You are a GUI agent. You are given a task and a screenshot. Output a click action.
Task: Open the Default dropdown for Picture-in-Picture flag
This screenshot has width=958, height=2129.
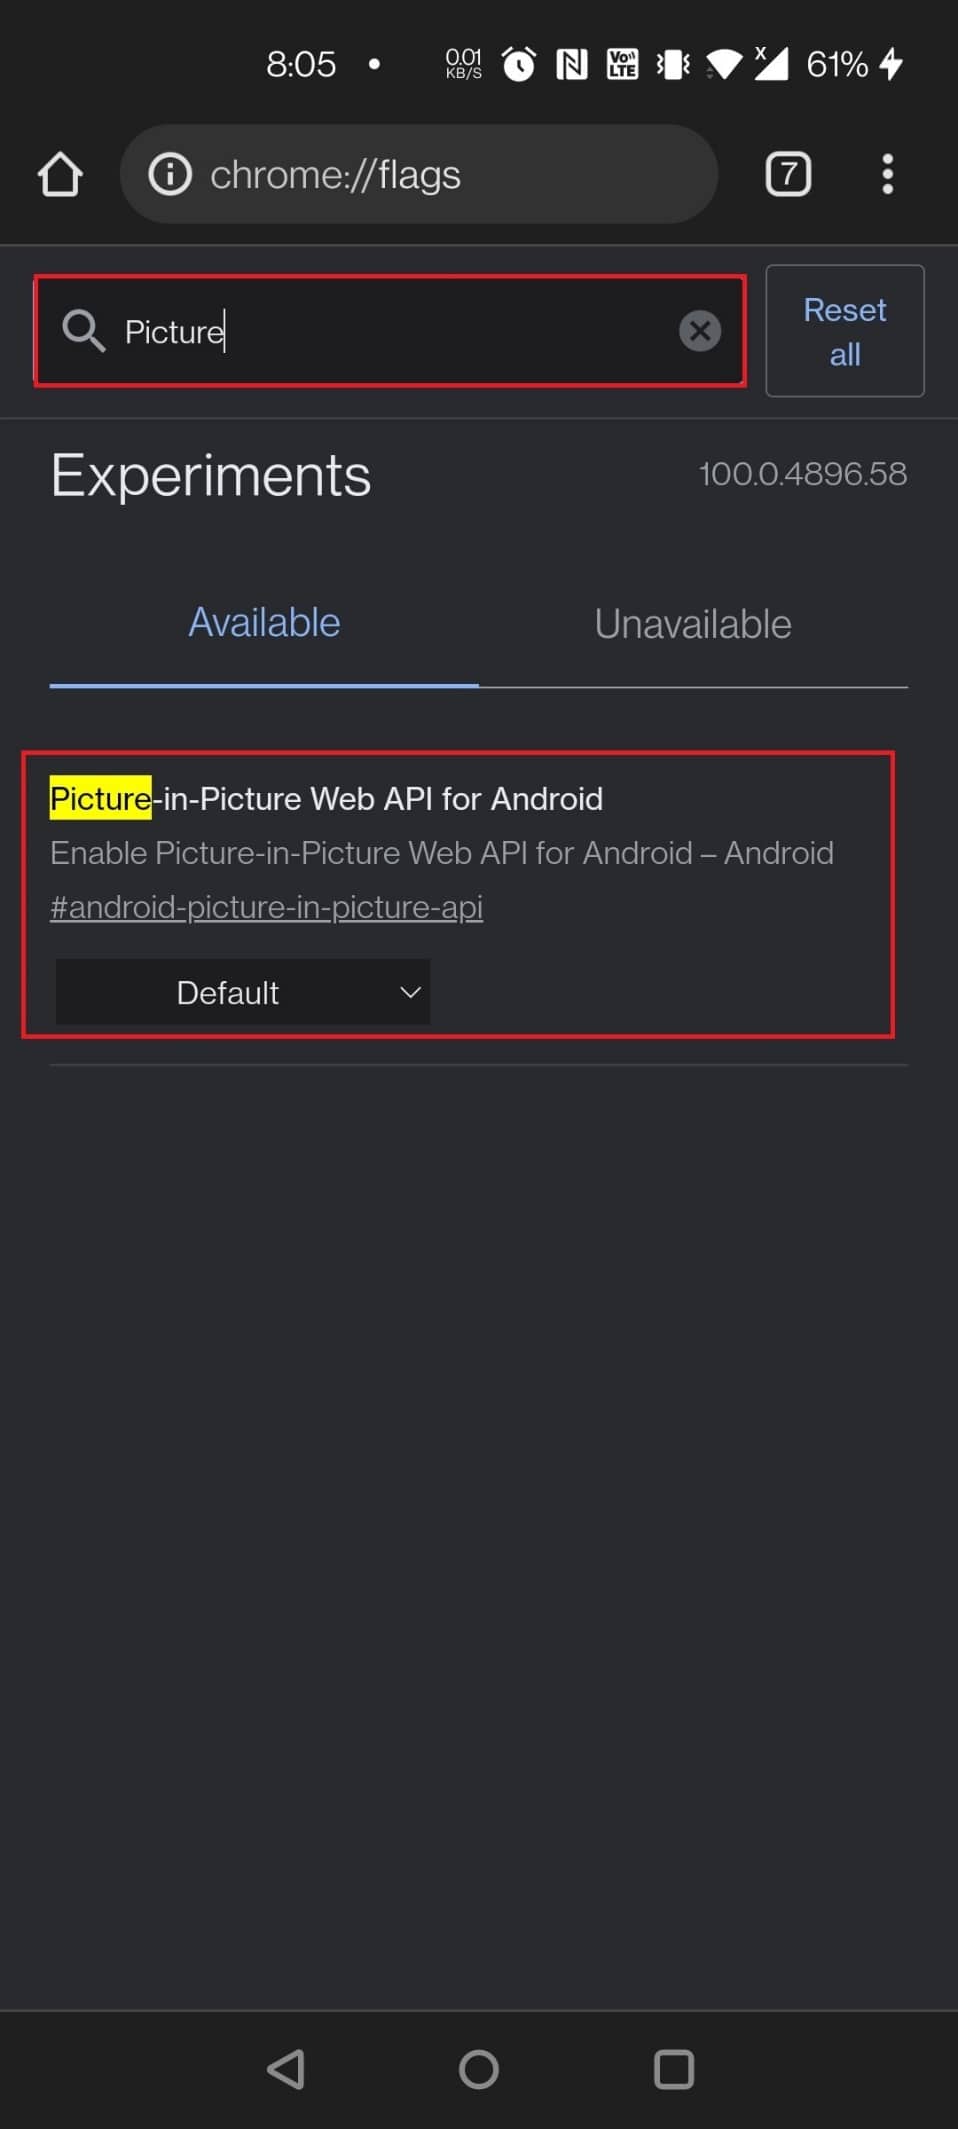[x=242, y=992]
